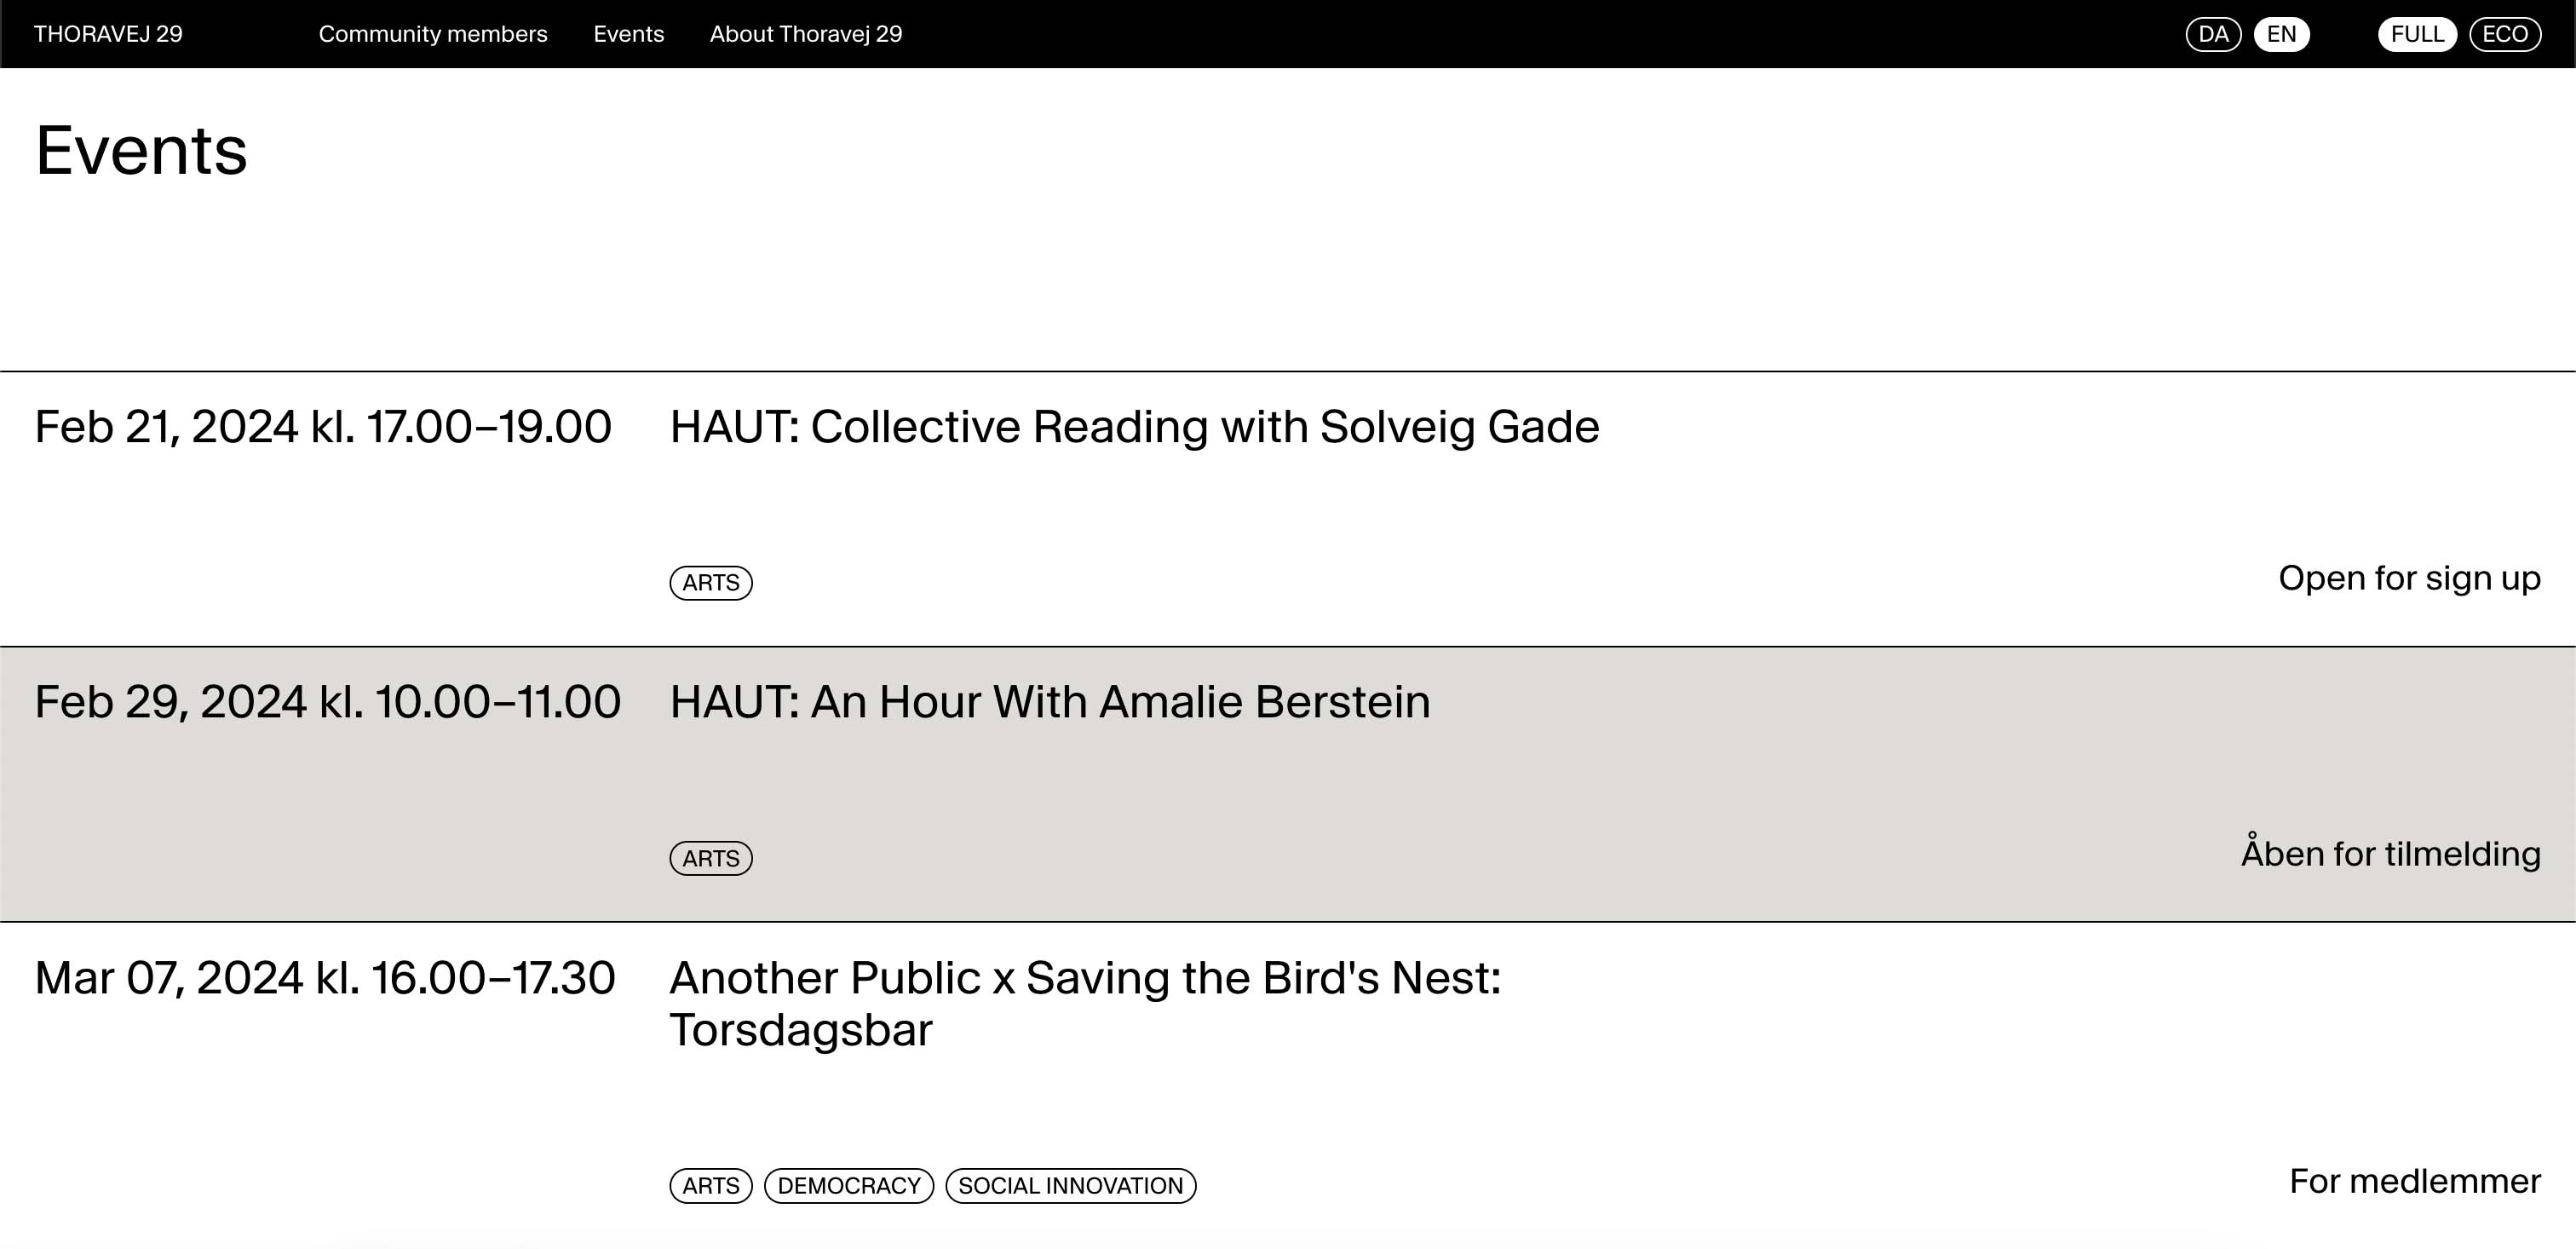Switch to ECO display mode
This screenshot has width=2576, height=1249.
(2505, 34)
